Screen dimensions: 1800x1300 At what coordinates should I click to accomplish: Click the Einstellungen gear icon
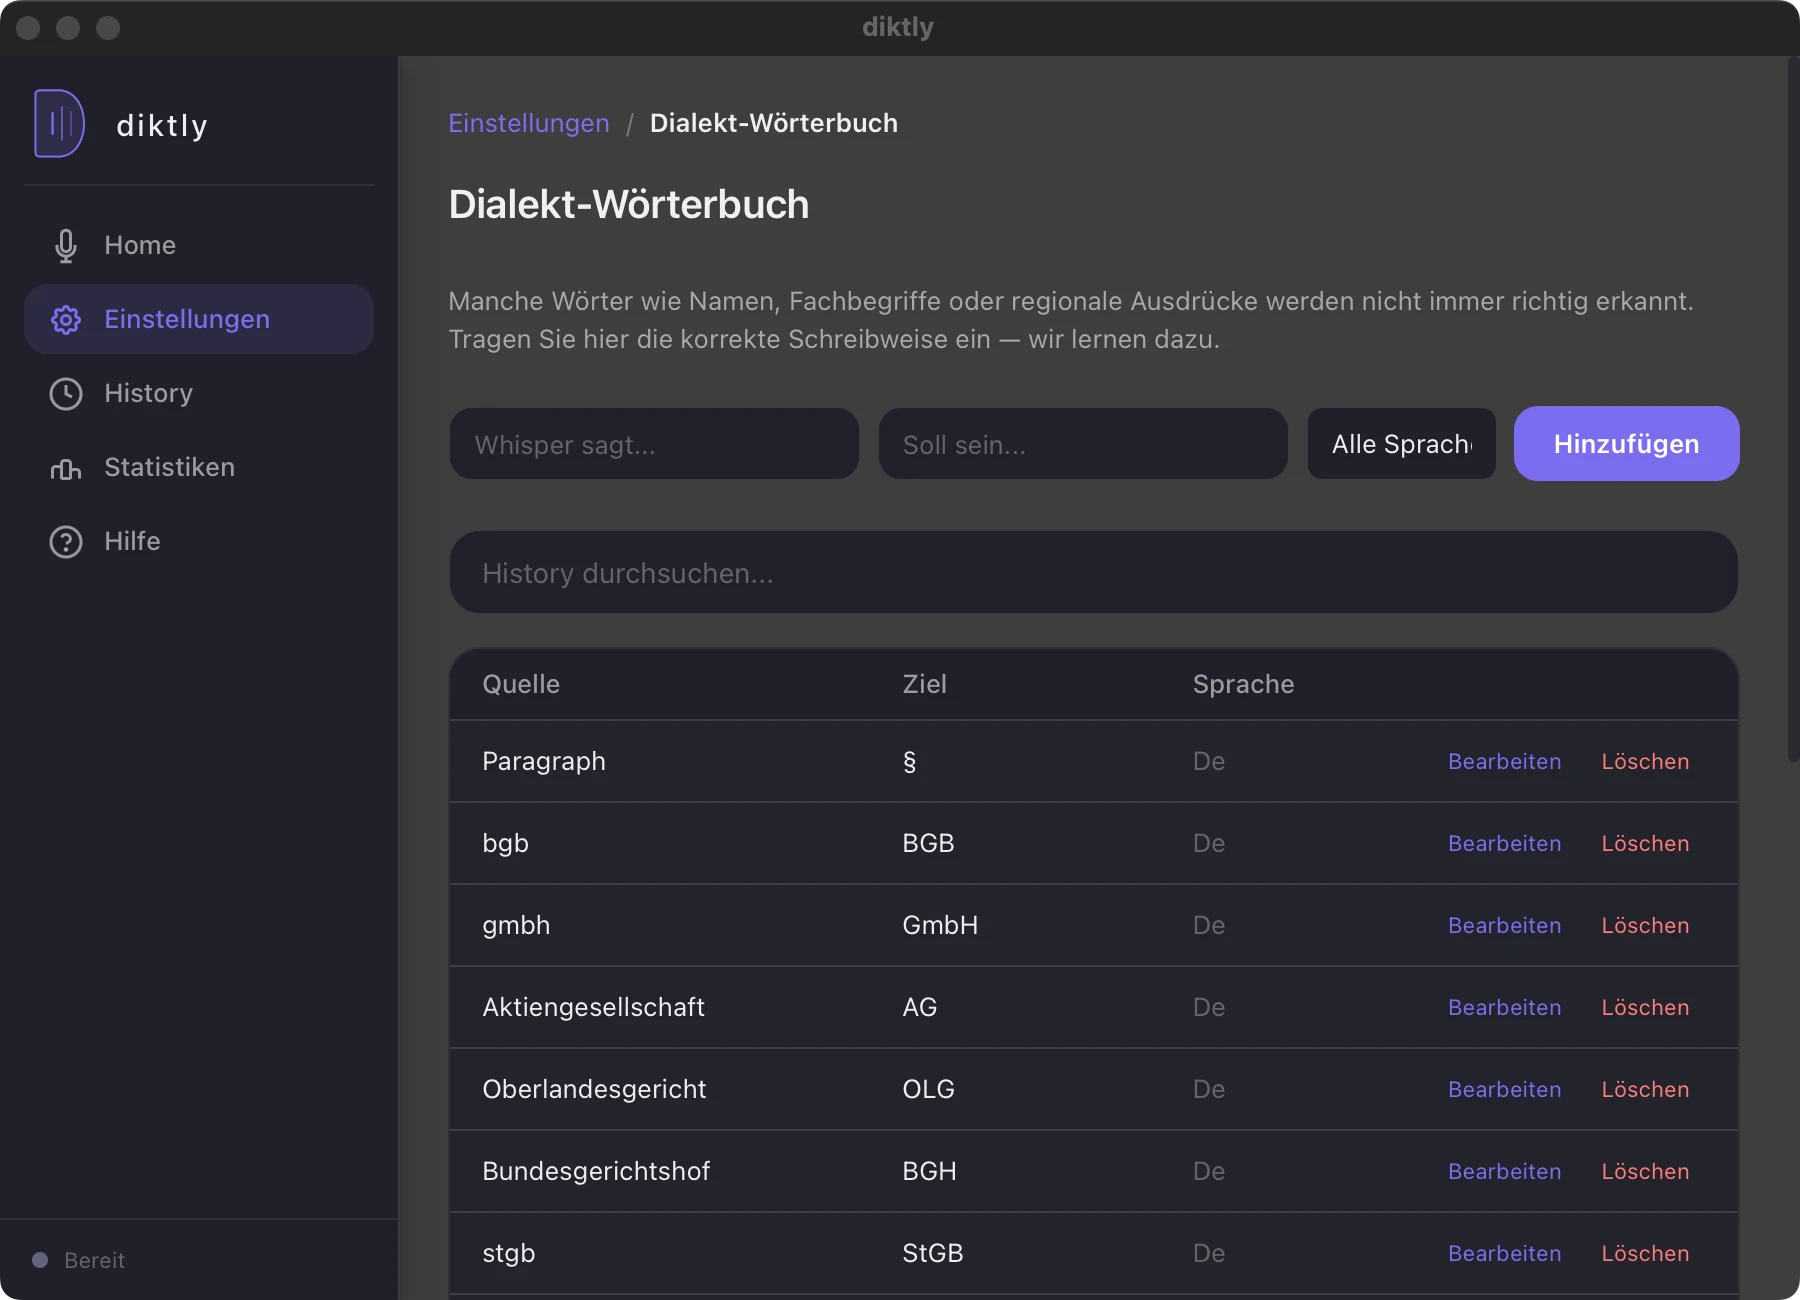66,319
